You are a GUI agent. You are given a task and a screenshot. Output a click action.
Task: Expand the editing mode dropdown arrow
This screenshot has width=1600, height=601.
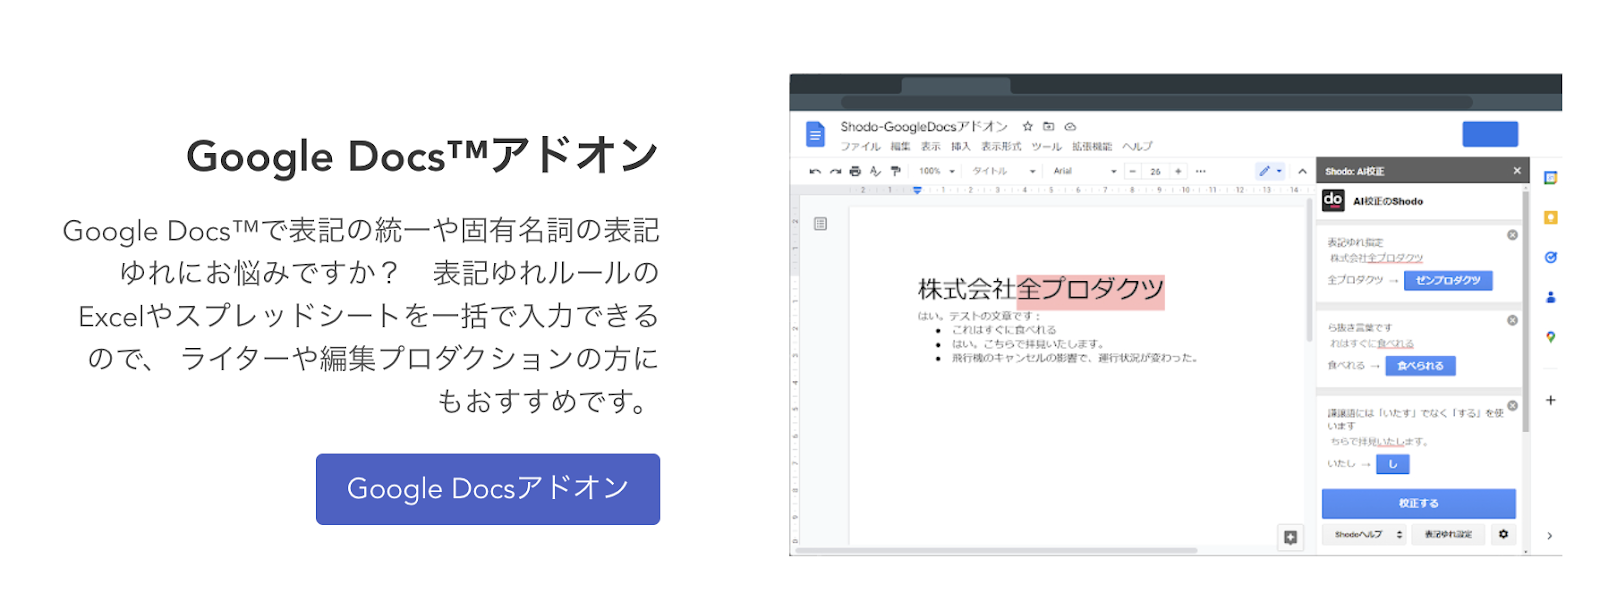[1279, 171]
